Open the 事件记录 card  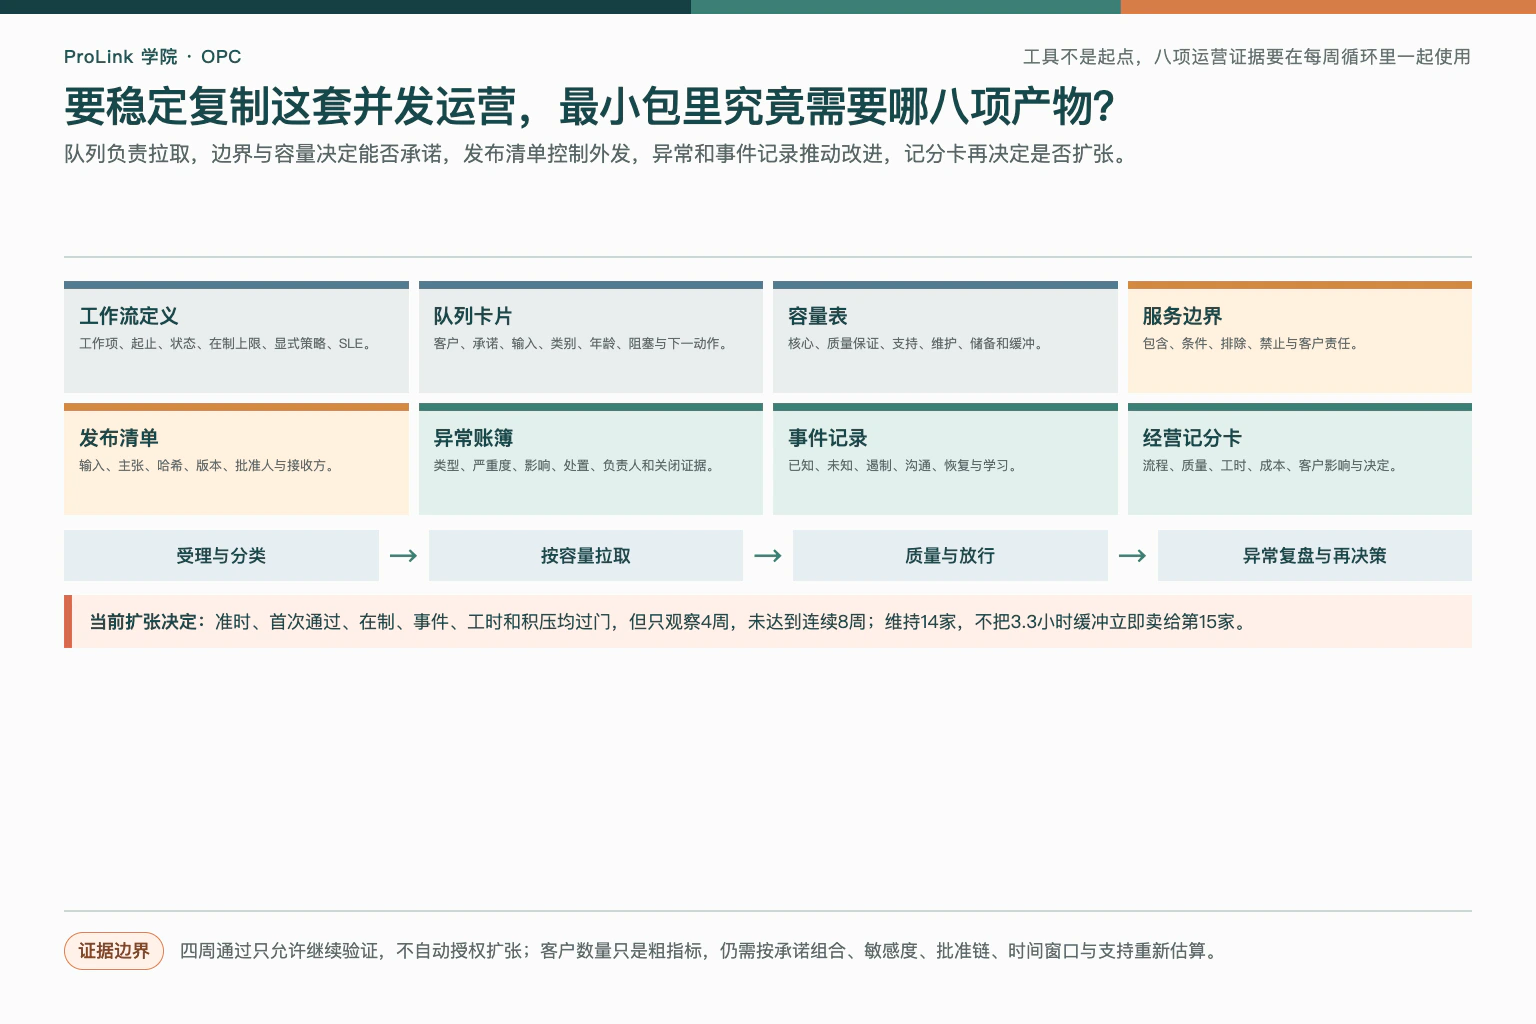945,459
